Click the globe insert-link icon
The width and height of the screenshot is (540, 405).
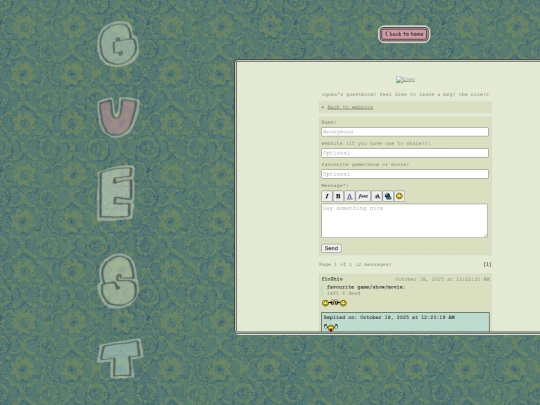click(x=388, y=196)
